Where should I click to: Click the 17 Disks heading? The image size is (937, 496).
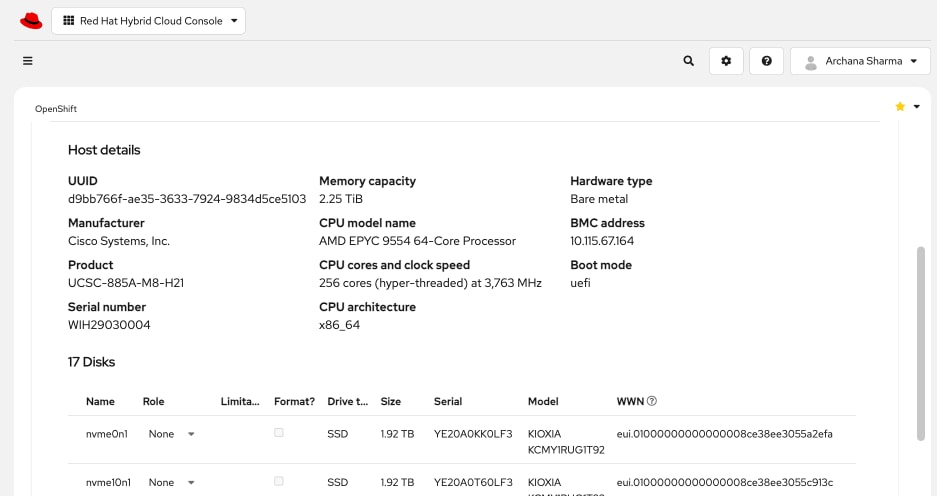tap(91, 362)
